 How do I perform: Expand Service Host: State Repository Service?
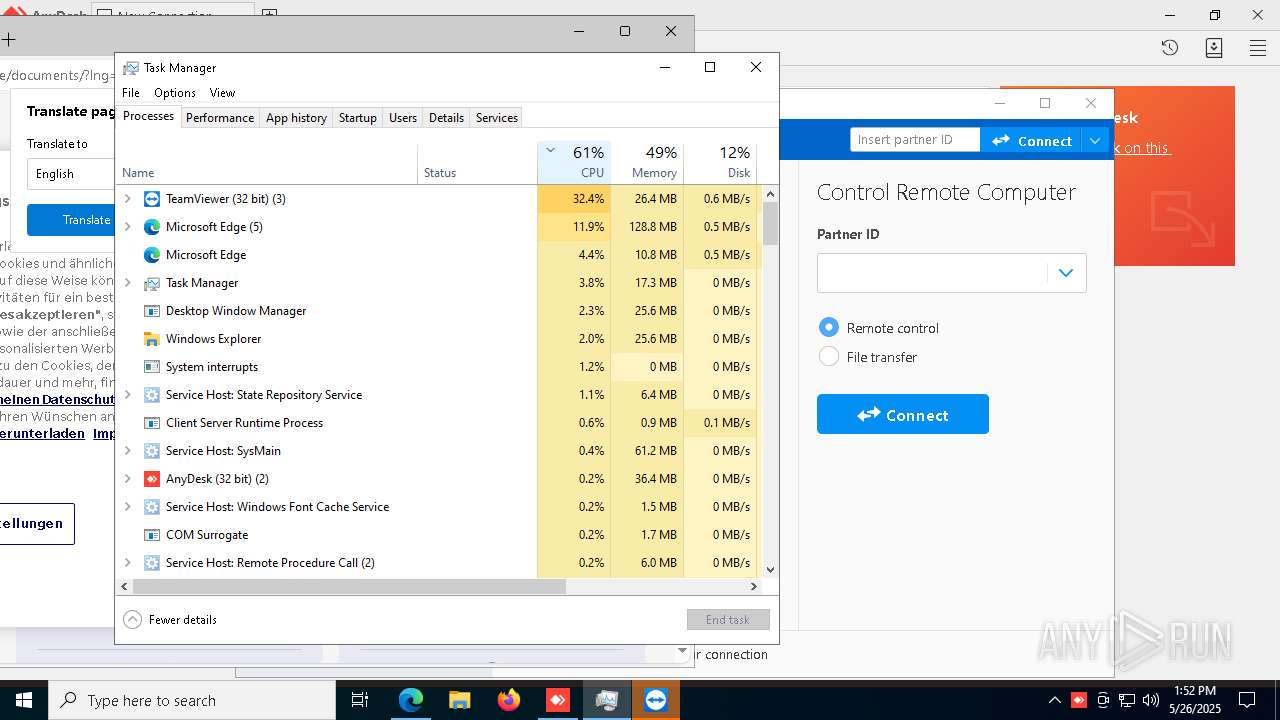(x=127, y=395)
